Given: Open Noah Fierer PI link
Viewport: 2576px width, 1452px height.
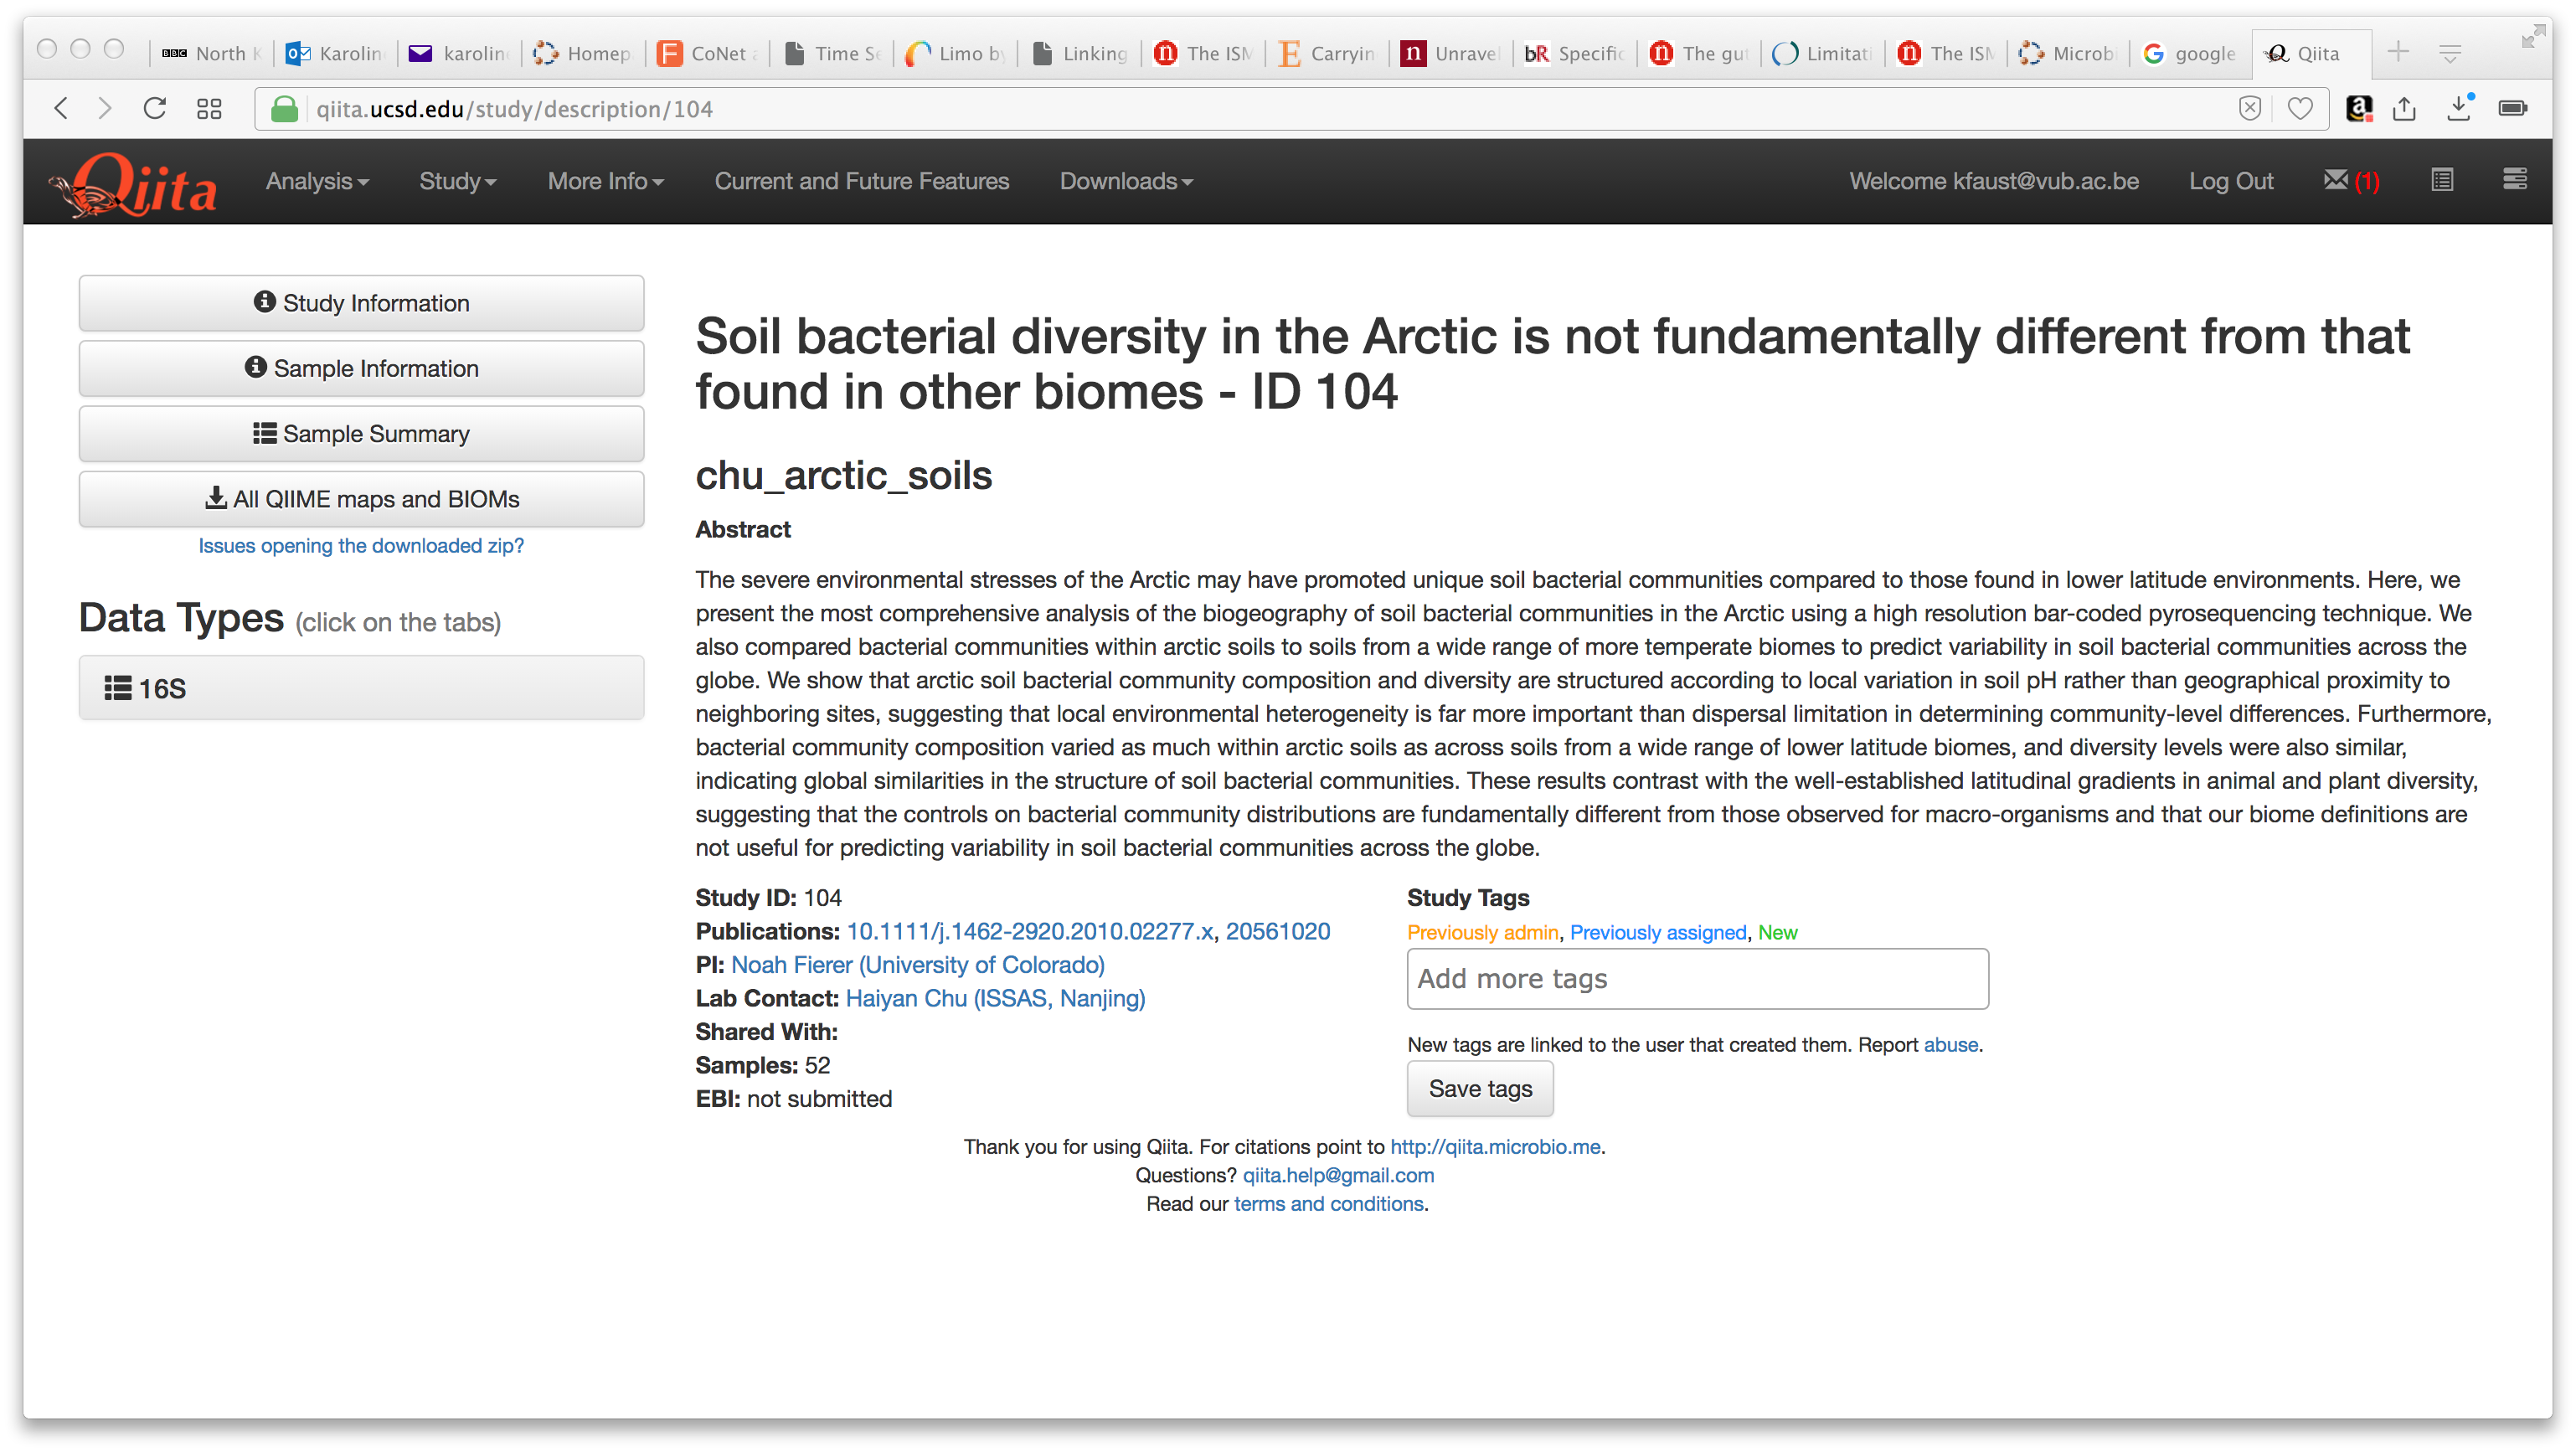Looking at the screenshot, I should 917,965.
